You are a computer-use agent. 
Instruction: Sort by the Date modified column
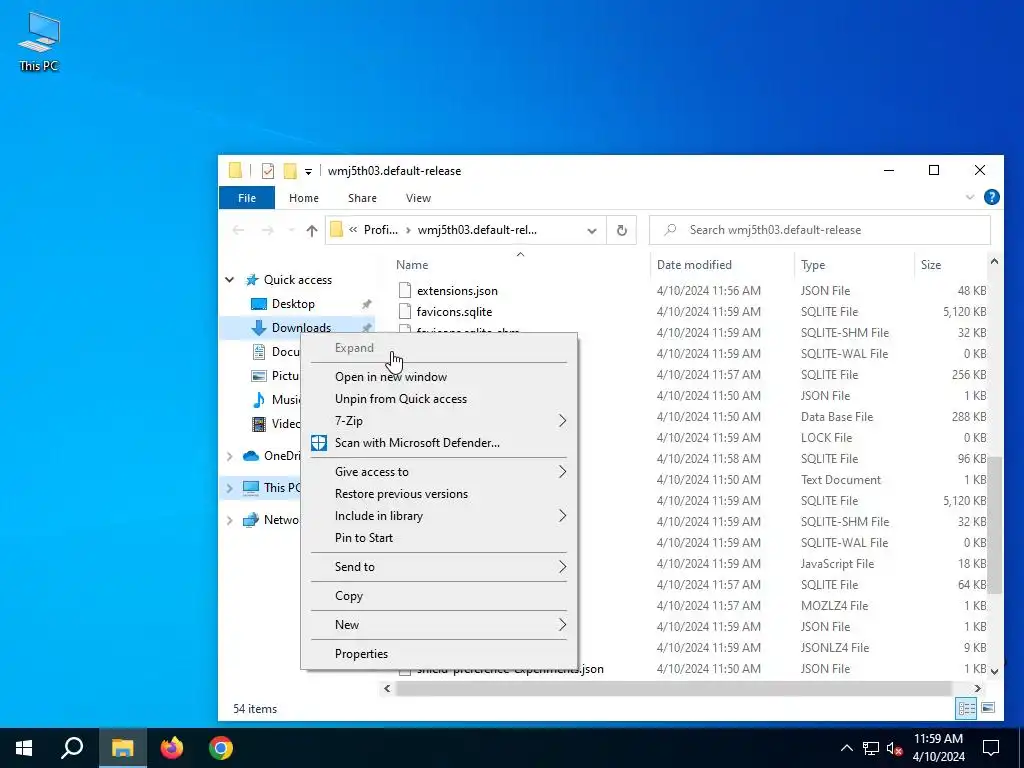coord(694,264)
